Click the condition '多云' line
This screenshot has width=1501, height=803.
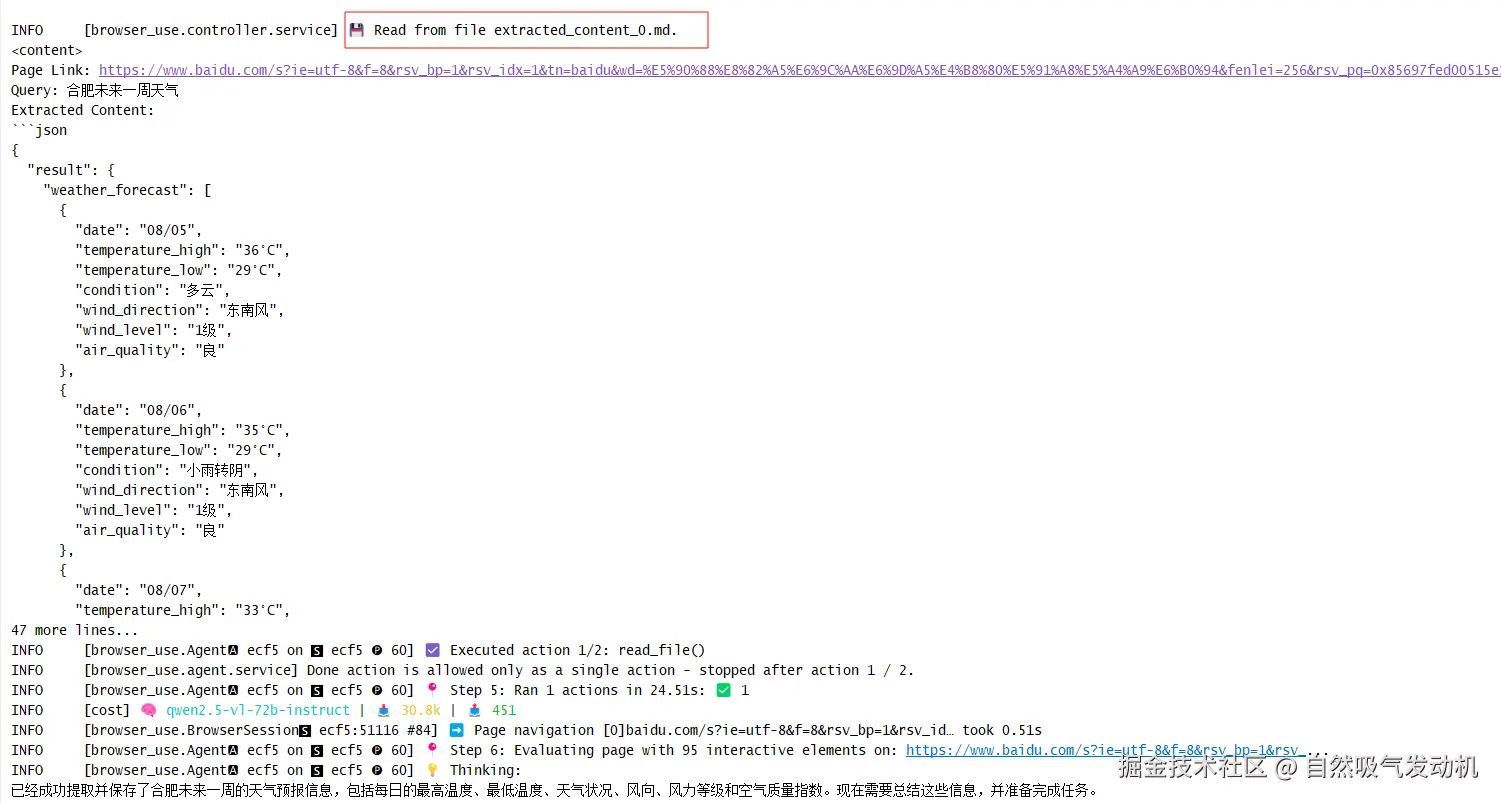click(152, 290)
